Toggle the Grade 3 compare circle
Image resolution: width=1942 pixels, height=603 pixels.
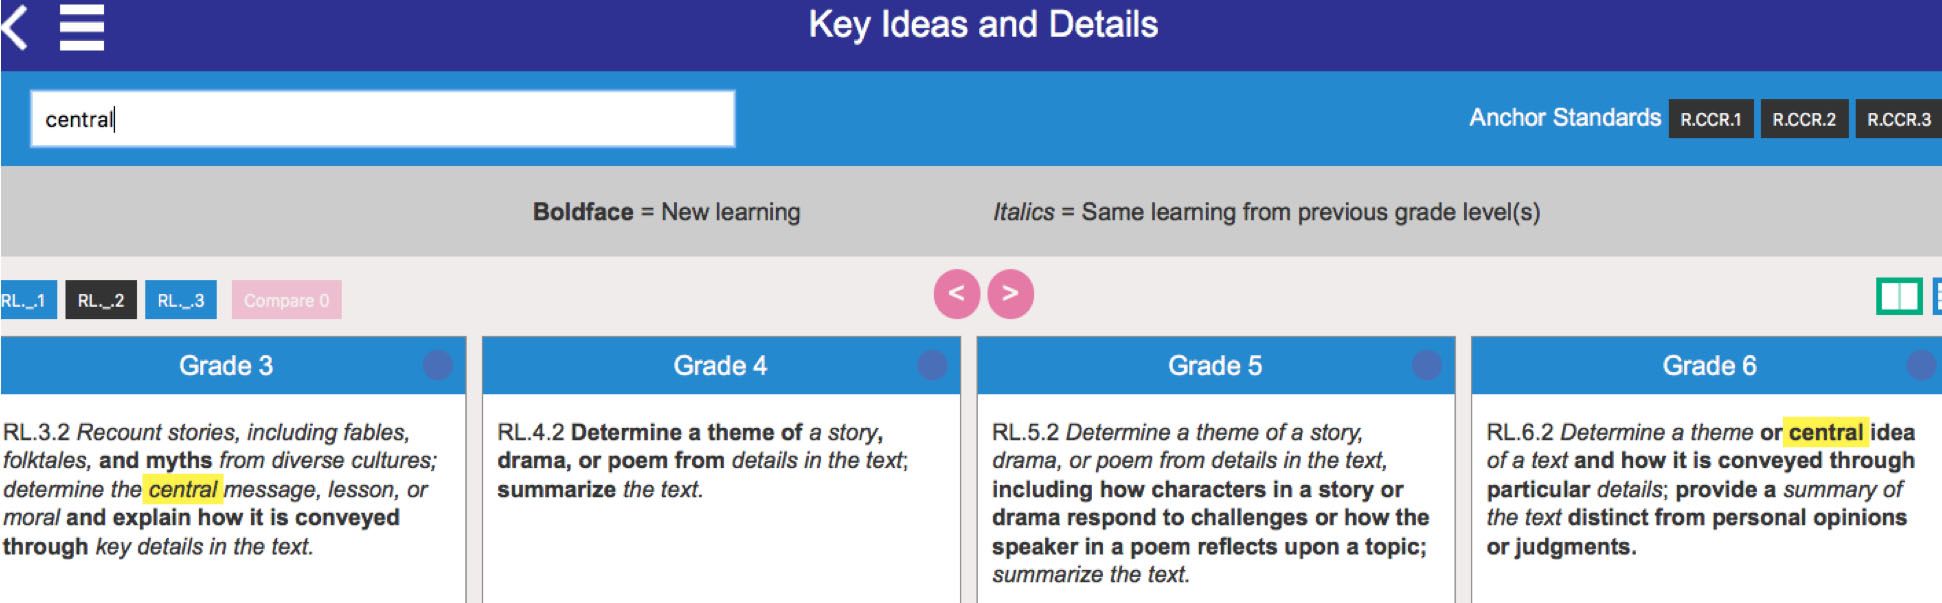(x=437, y=365)
